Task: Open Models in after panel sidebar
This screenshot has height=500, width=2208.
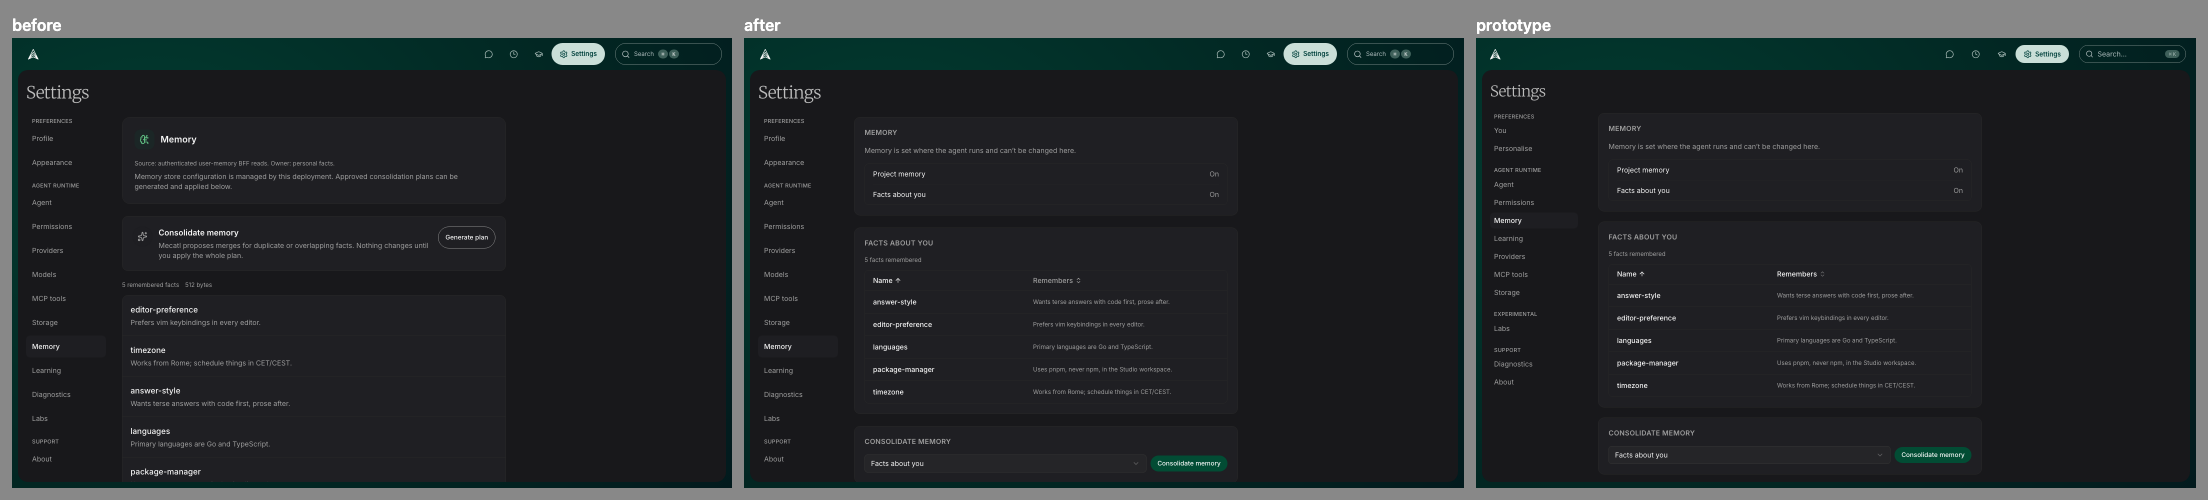Action: [x=798, y=275]
